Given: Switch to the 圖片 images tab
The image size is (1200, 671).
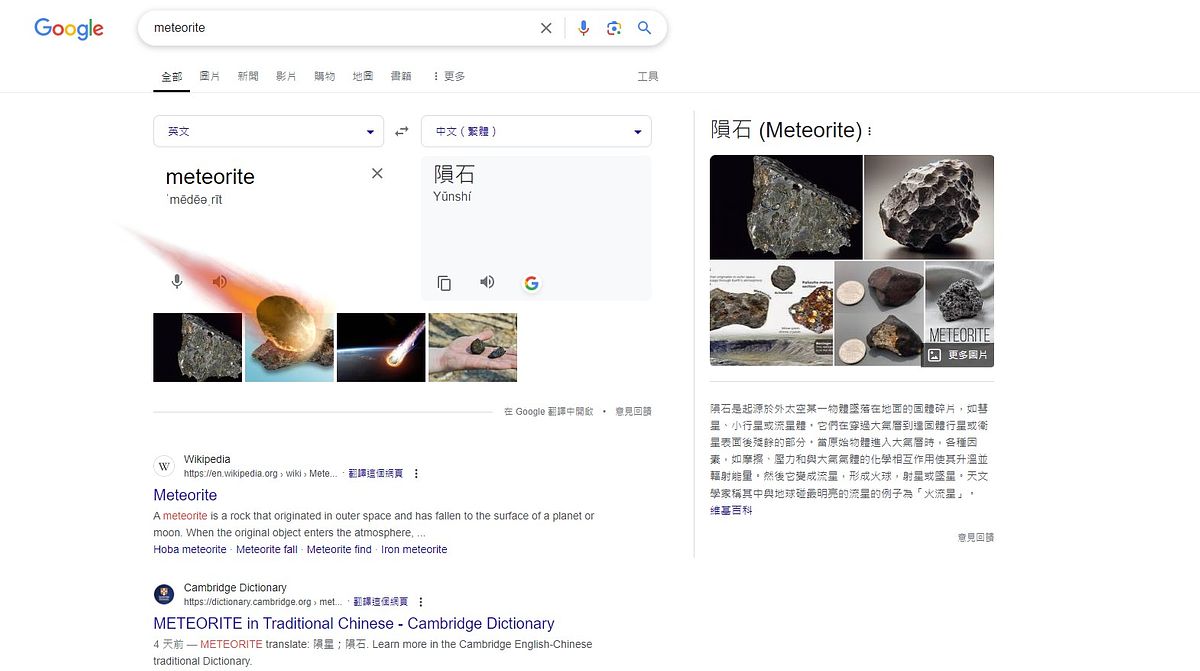Looking at the screenshot, I should [x=209, y=76].
